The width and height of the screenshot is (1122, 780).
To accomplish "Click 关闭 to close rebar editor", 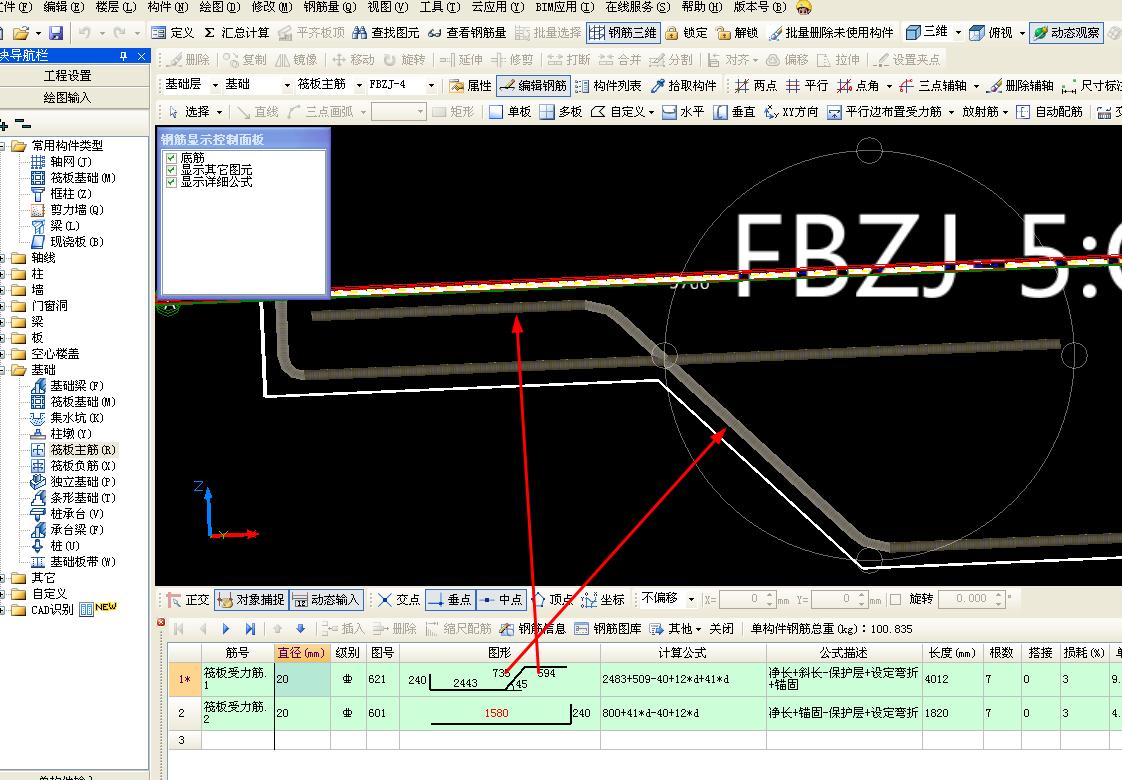I will point(721,628).
